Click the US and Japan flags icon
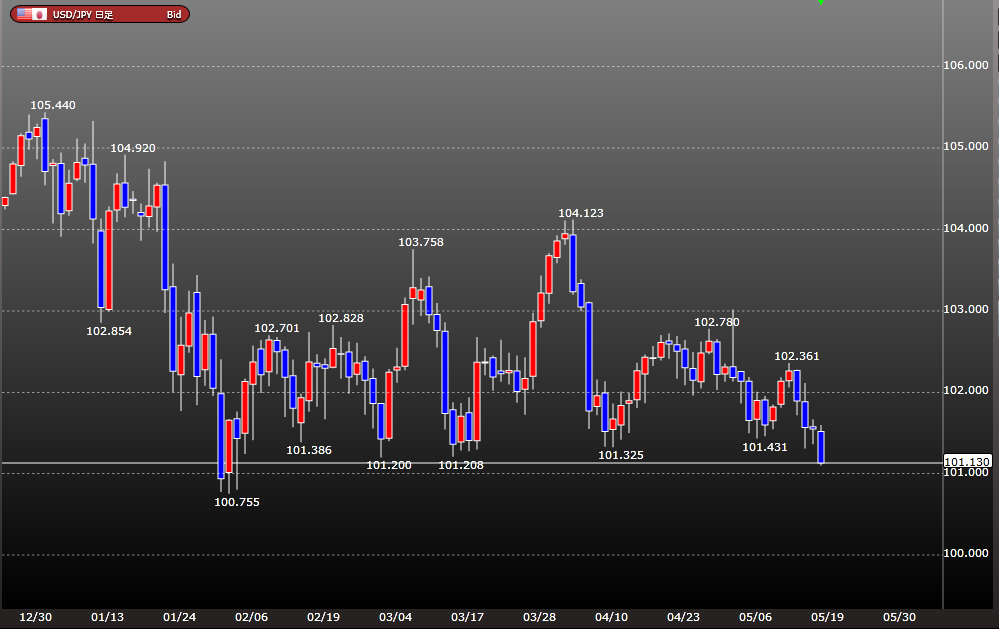 (x=32, y=14)
